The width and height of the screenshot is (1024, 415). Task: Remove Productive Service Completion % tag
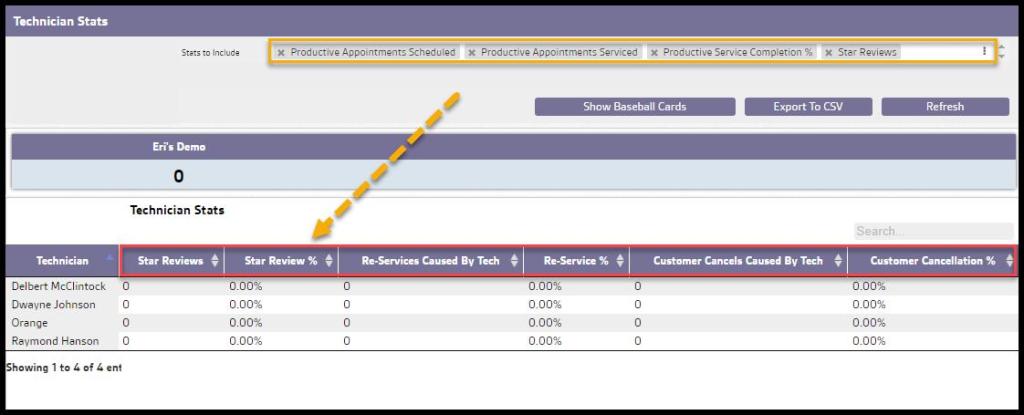pos(654,53)
